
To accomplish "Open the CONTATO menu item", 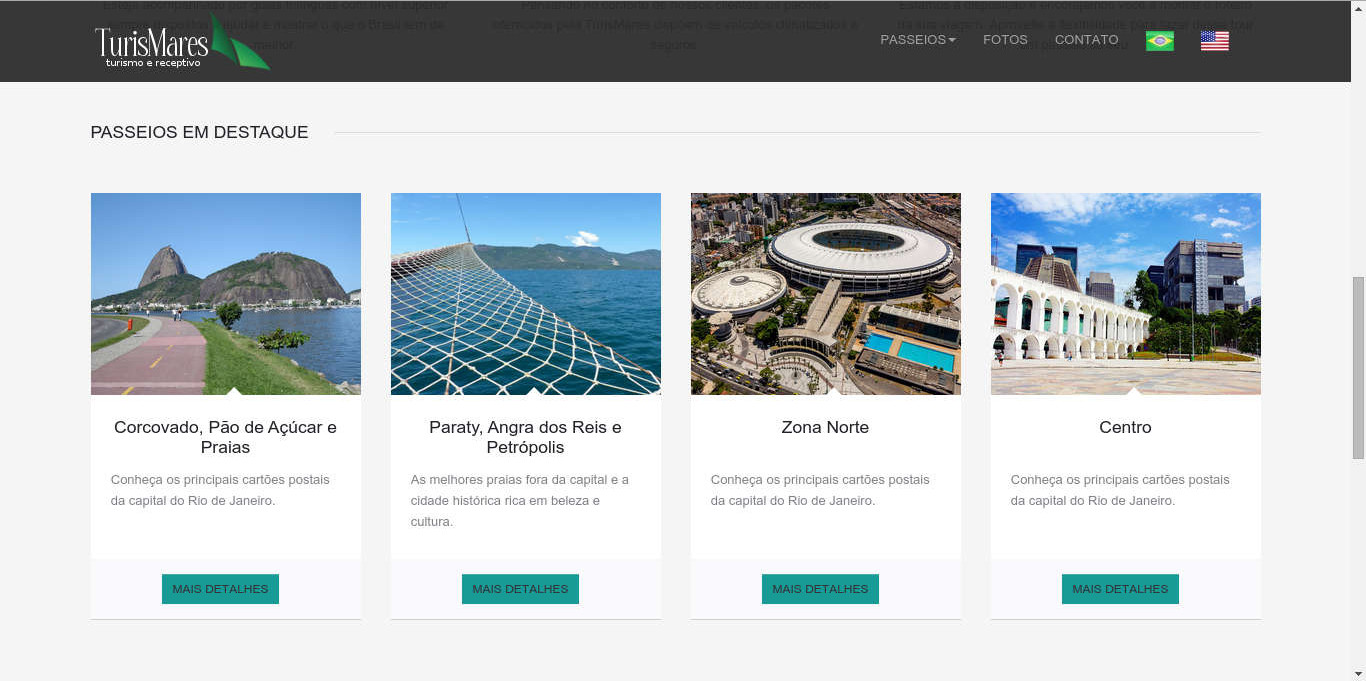I will coord(1087,40).
